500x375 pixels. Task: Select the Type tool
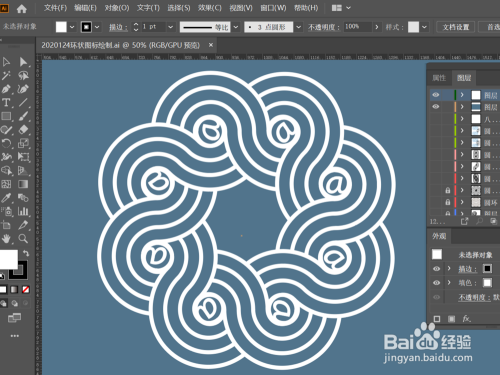click(x=6, y=102)
